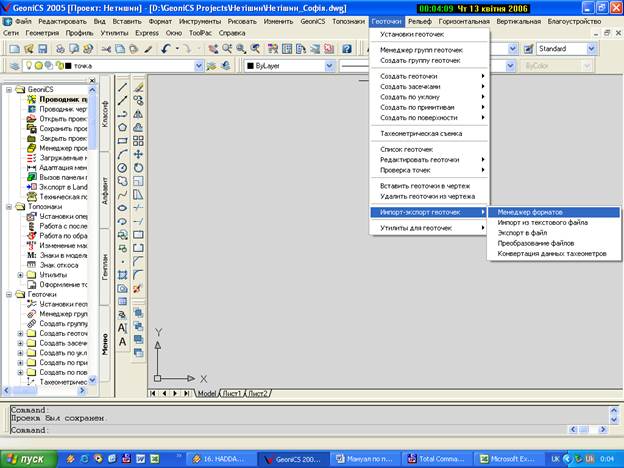Switch to Total Commander taskbar button
624x468 pixels.
point(437,459)
